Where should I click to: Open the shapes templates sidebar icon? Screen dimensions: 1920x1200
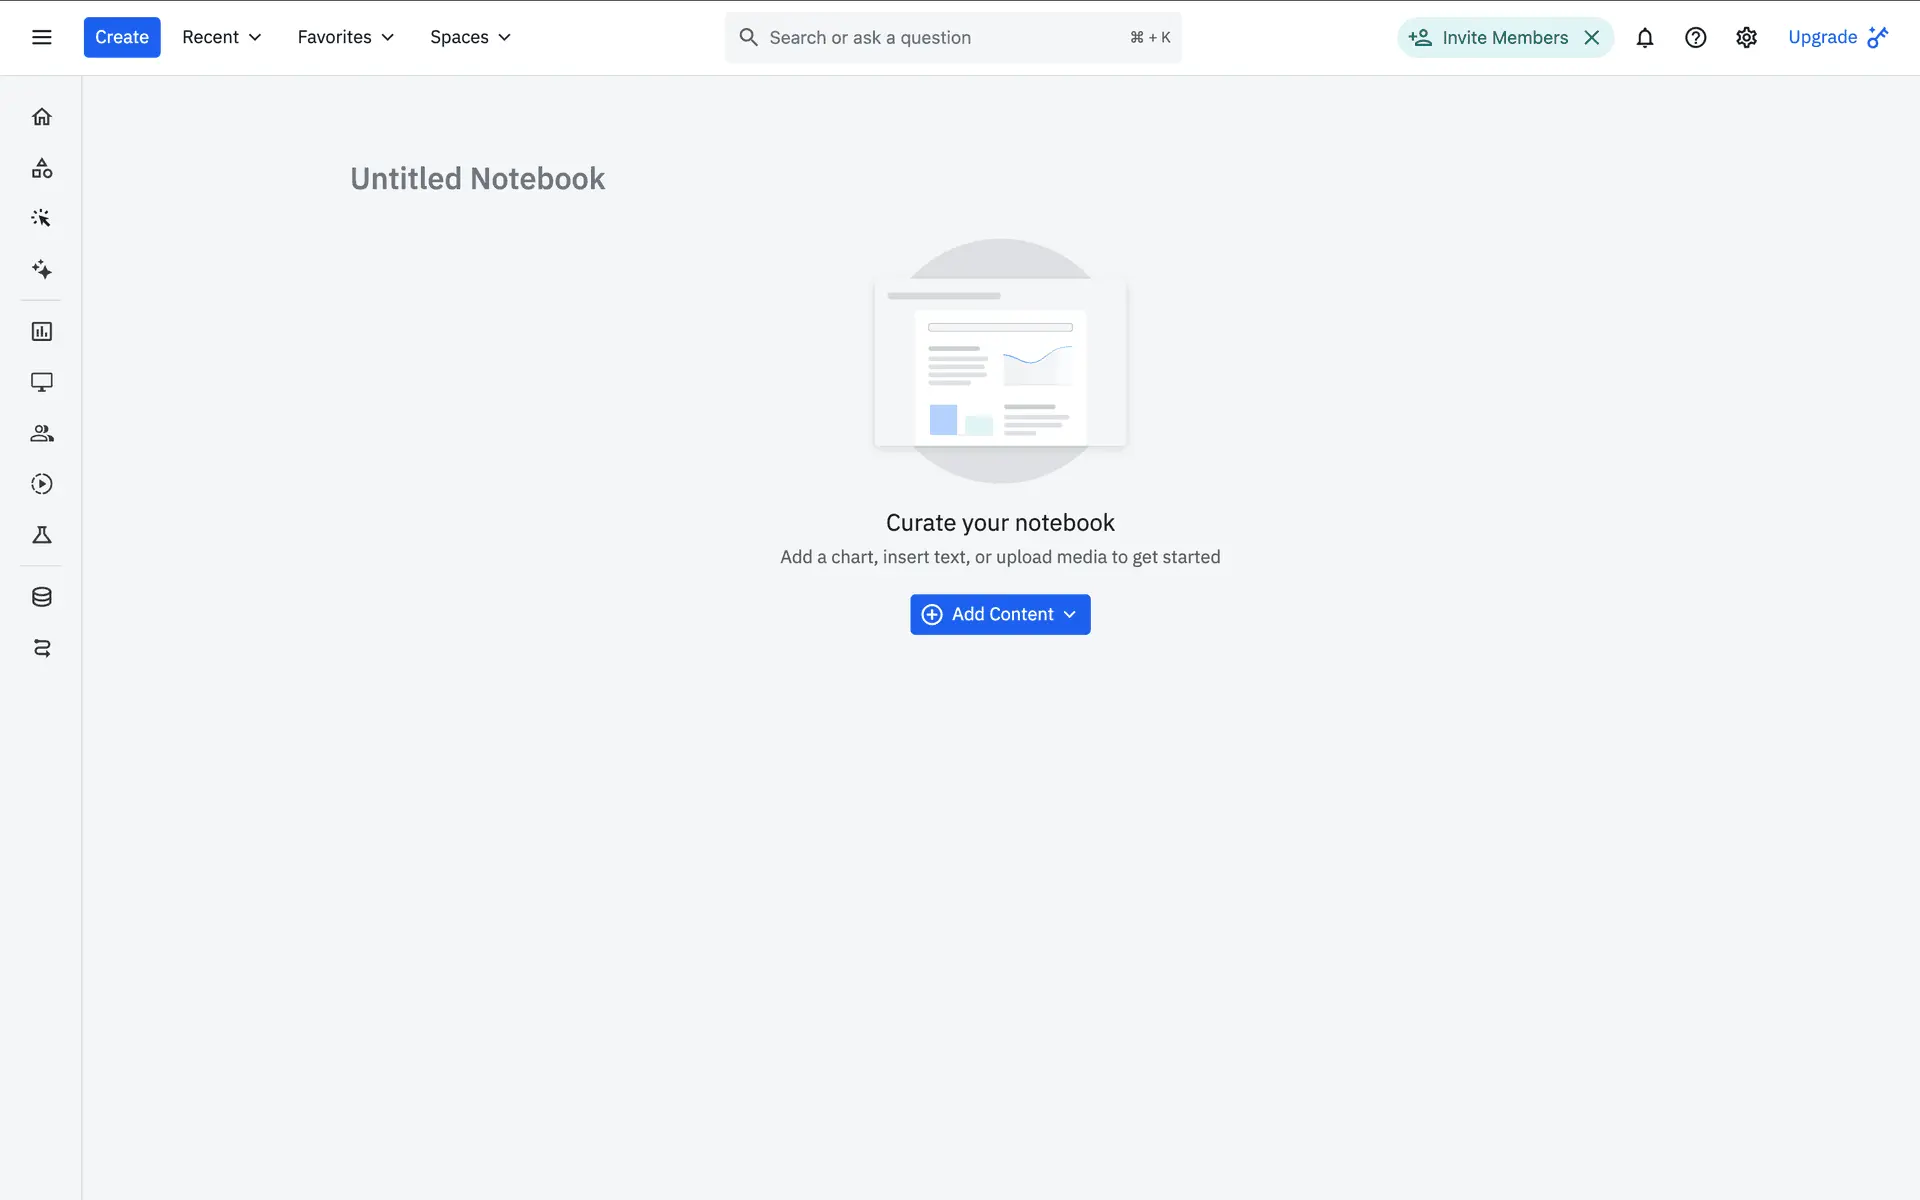[41, 168]
